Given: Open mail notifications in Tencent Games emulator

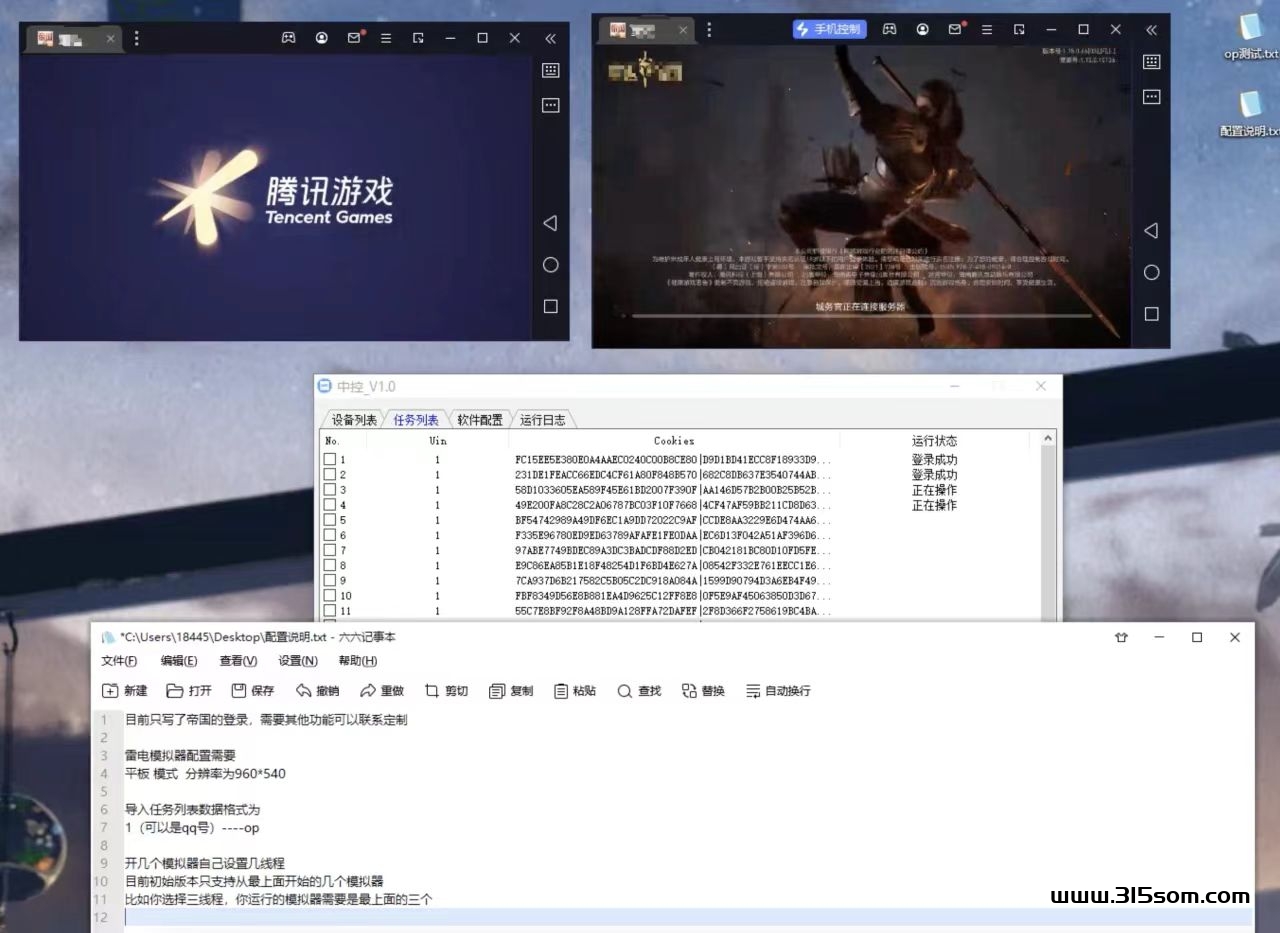Looking at the screenshot, I should click(x=354, y=38).
